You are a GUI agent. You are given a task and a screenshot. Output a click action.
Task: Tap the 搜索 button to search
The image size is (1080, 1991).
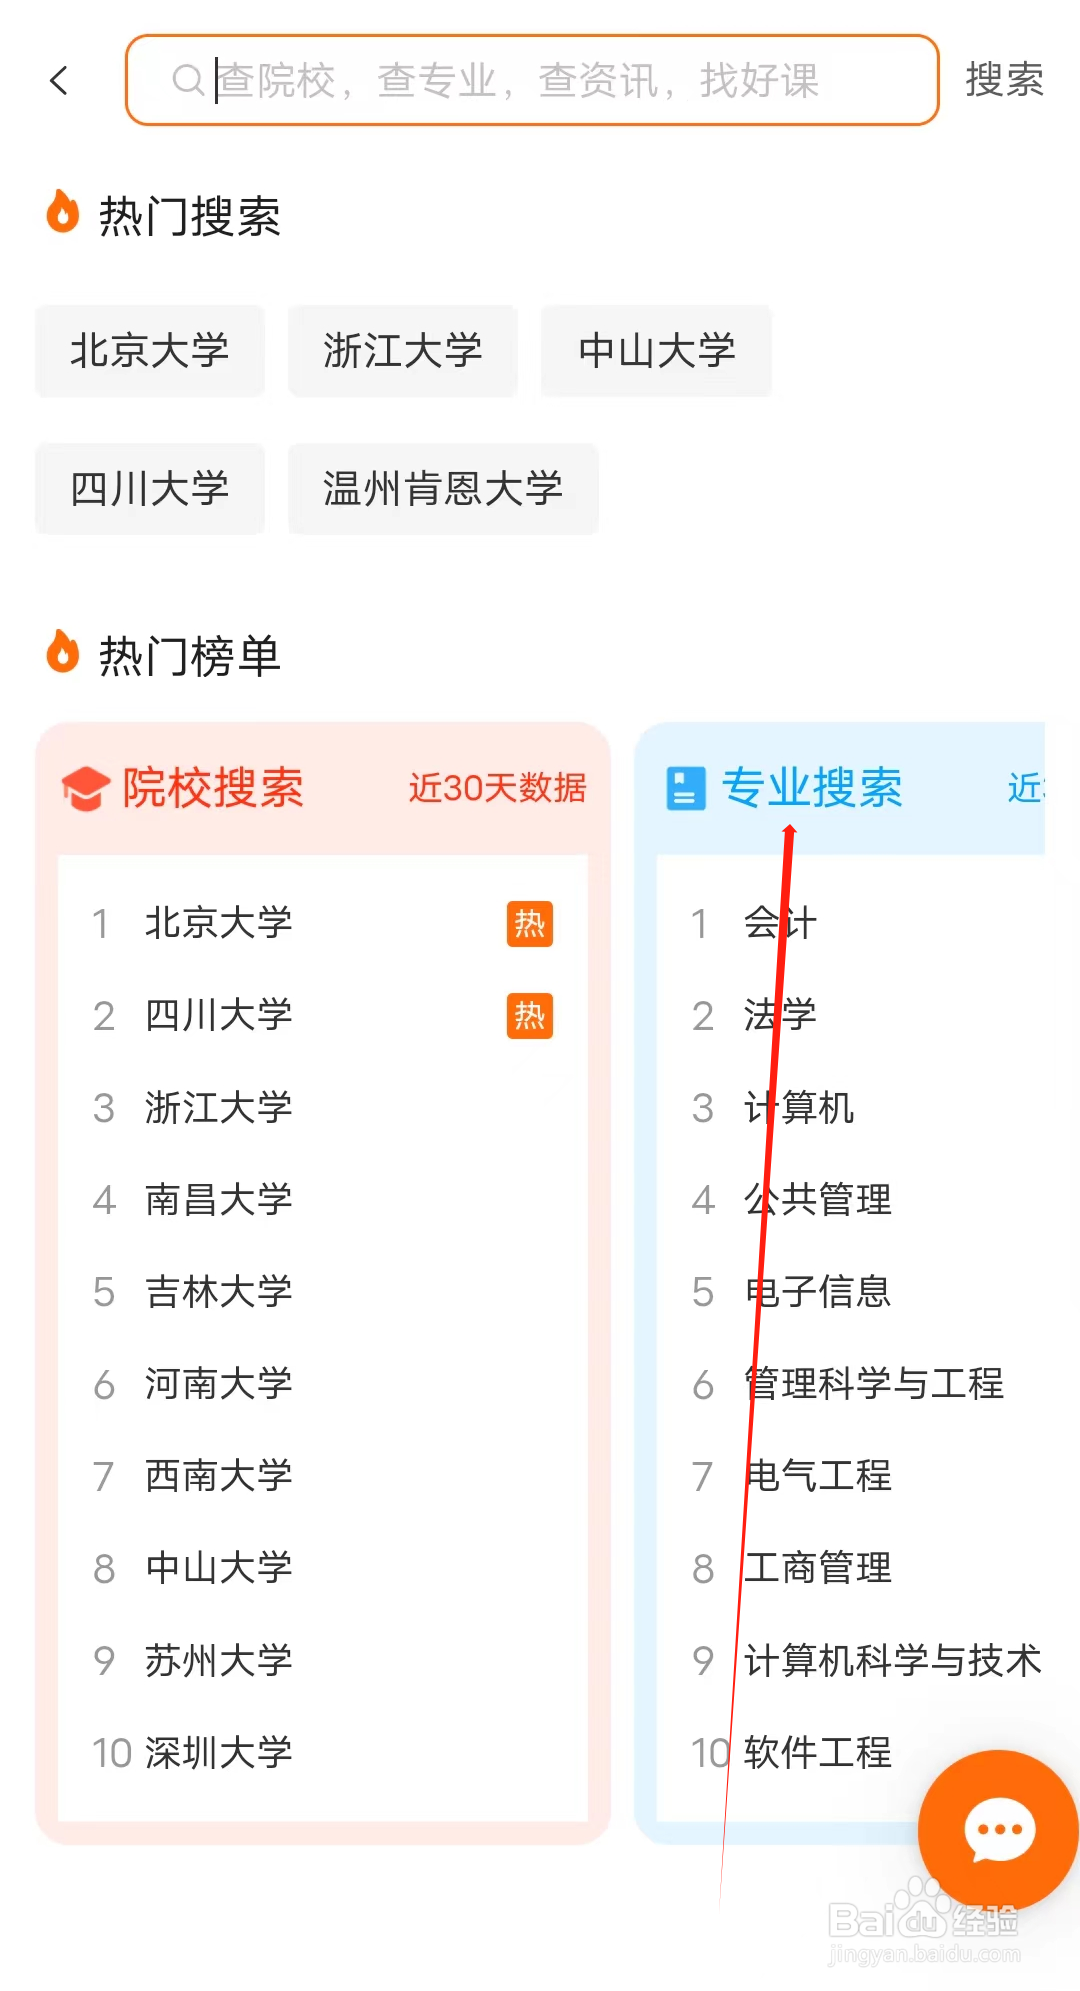tap(1003, 80)
